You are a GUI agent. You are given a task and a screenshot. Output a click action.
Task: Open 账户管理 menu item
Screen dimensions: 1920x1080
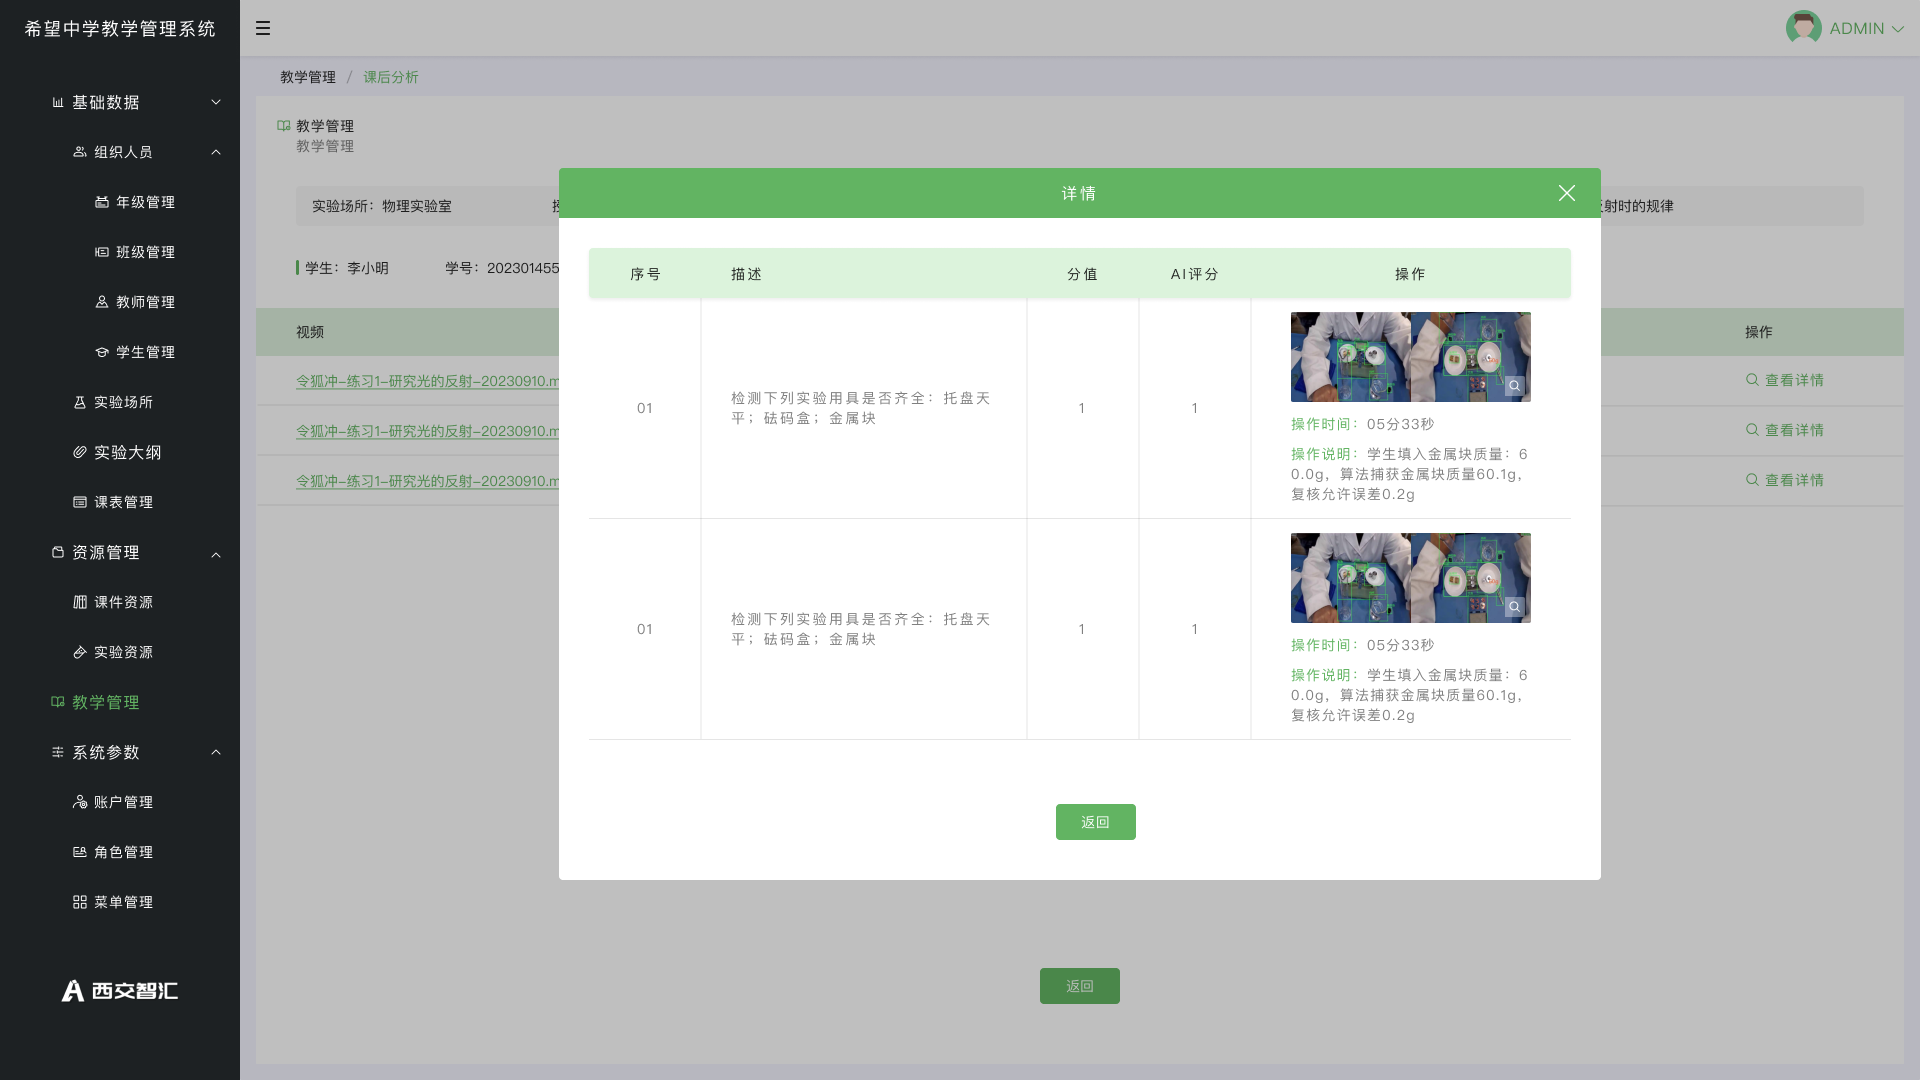(123, 802)
